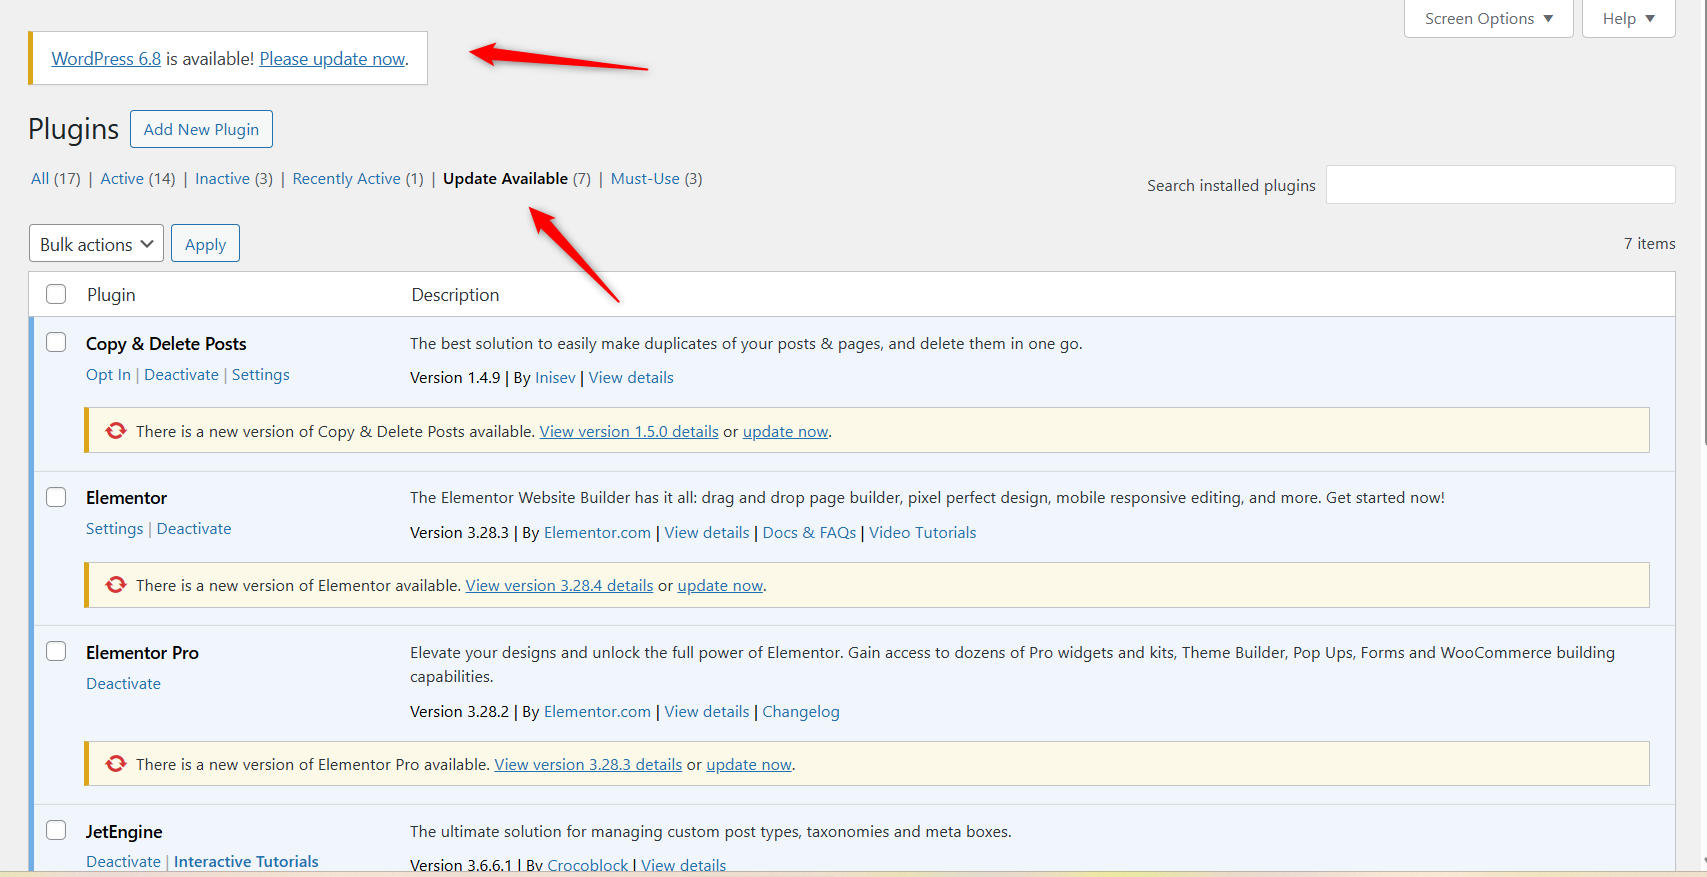The image size is (1707, 877).
Task: Open Elementor.com link in Elementor Pro row
Action: (x=597, y=712)
